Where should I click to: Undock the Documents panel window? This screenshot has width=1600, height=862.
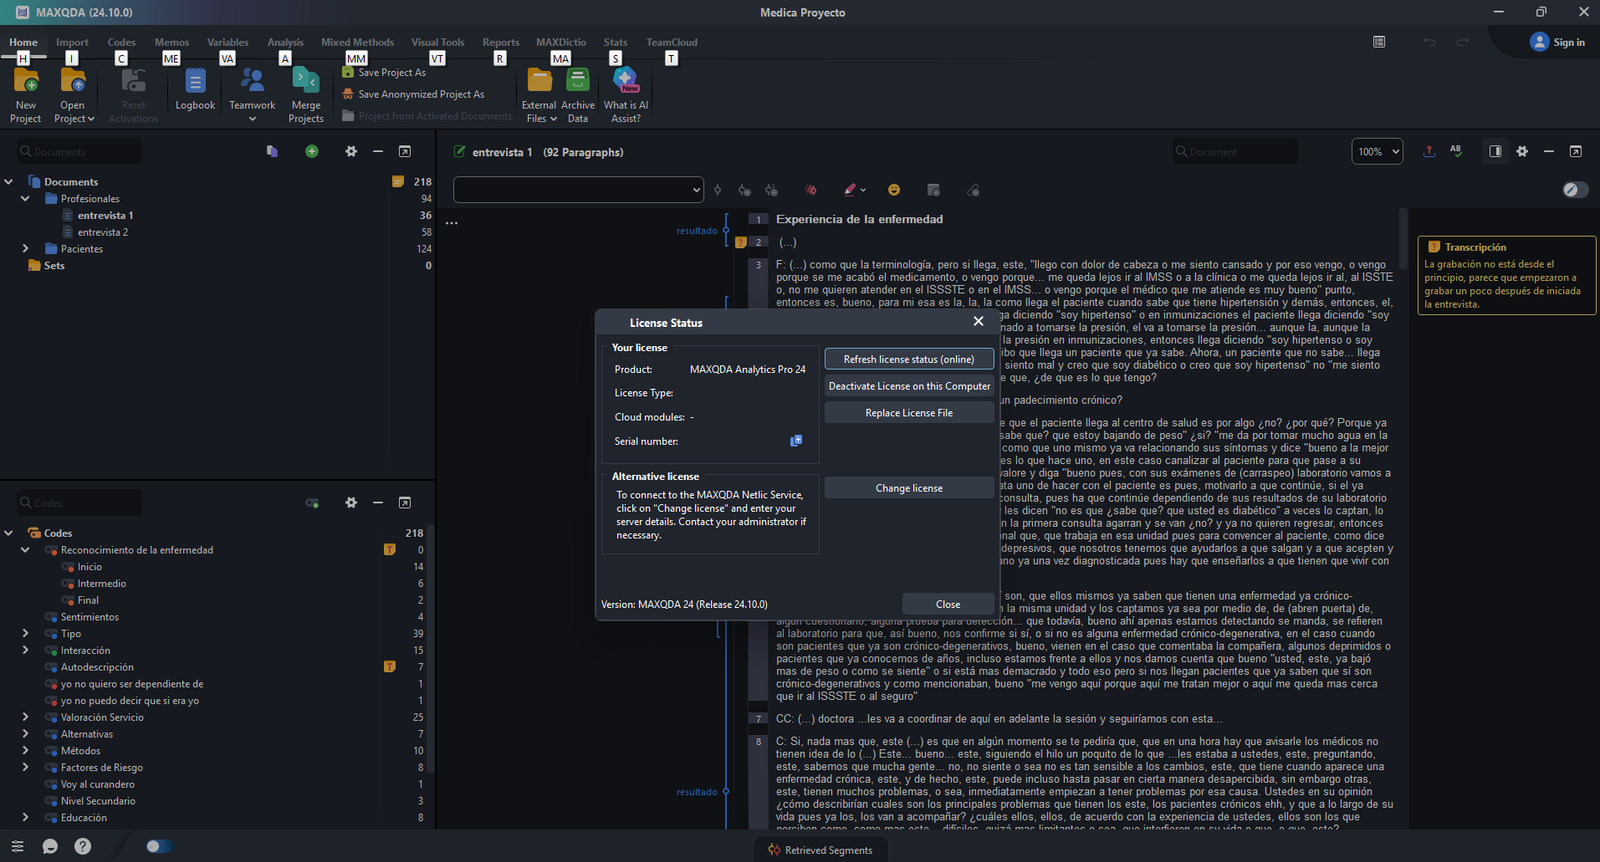(405, 151)
